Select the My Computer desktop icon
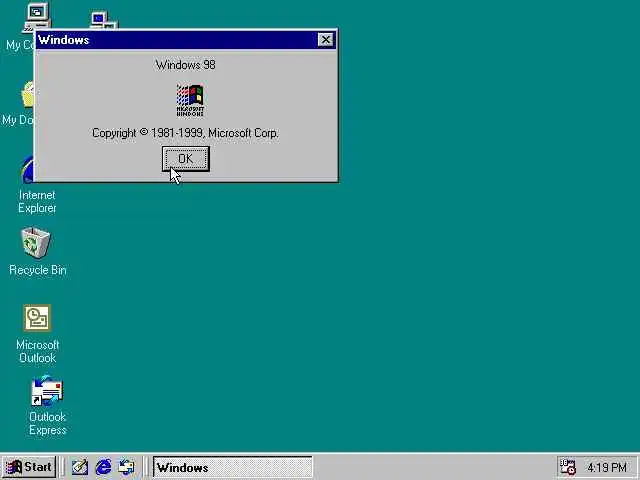Screen dimensions: 640x480 point(37,16)
